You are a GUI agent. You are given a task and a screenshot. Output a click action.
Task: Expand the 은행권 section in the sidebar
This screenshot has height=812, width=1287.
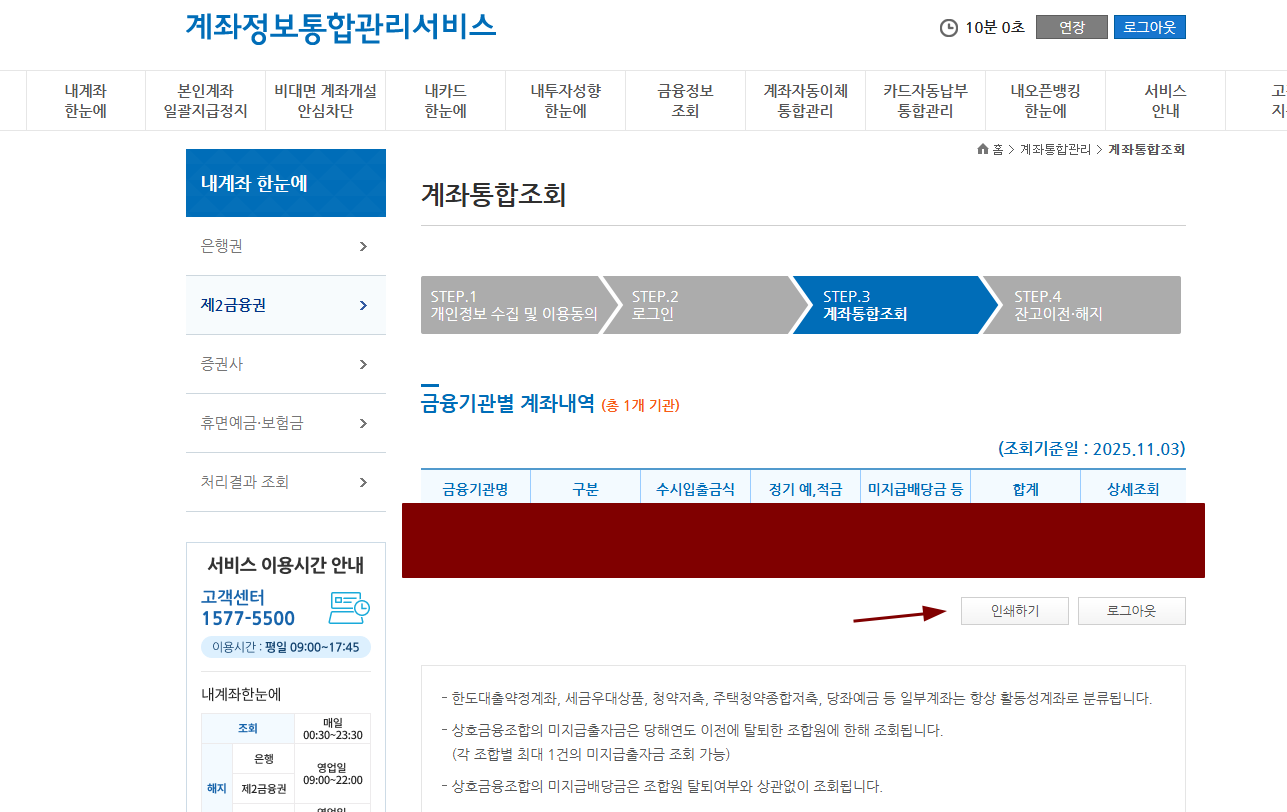point(285,246)
